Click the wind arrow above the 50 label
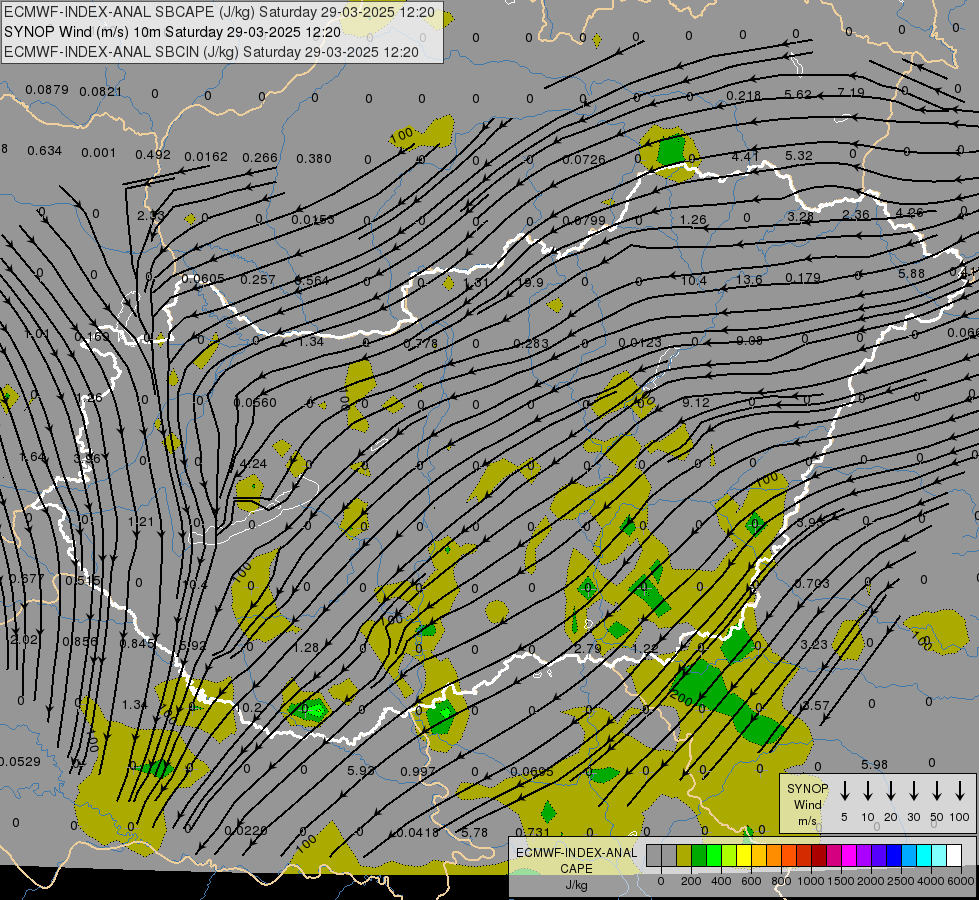 click(937, 790)
